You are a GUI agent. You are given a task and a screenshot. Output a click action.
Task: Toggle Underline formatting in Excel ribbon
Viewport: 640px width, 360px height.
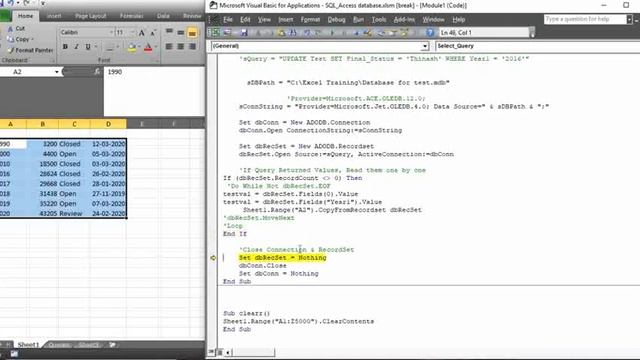pos(88,47)
